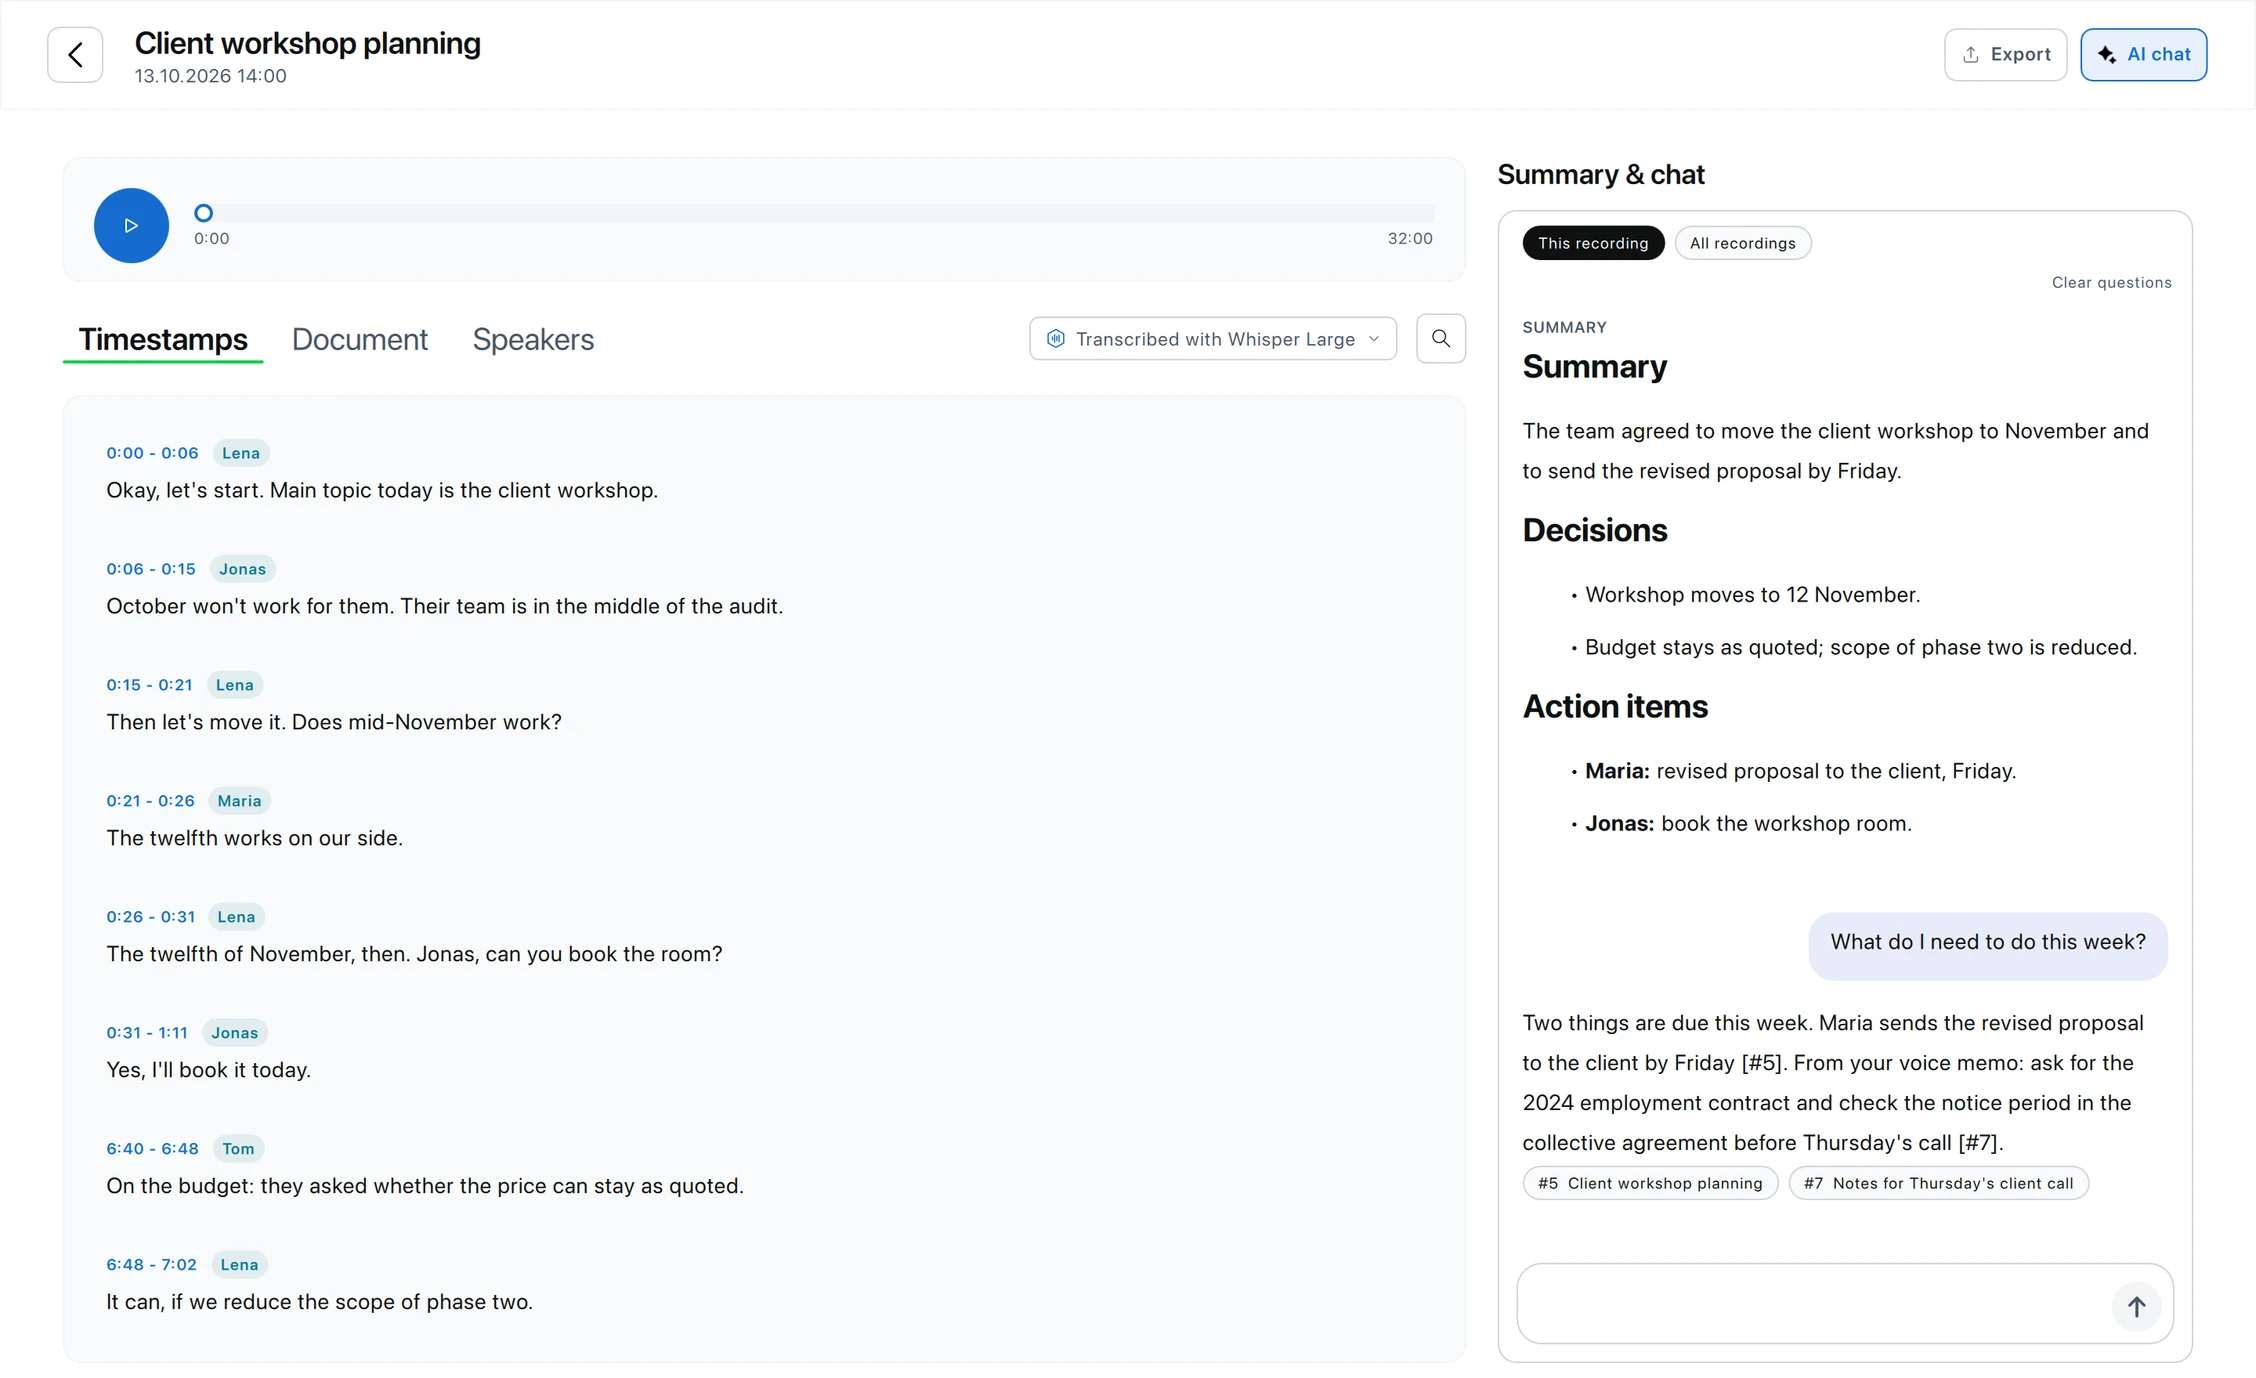Click the Client workshop planning title
The height and width of the screenshot is (1378, 2256).
coord(308,43)
